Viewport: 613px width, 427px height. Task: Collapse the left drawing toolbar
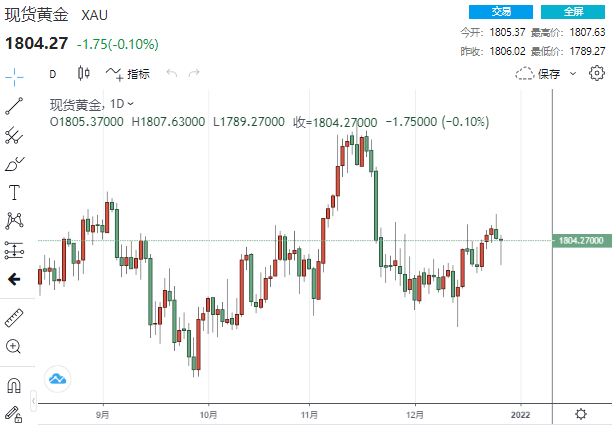[14, 280]
